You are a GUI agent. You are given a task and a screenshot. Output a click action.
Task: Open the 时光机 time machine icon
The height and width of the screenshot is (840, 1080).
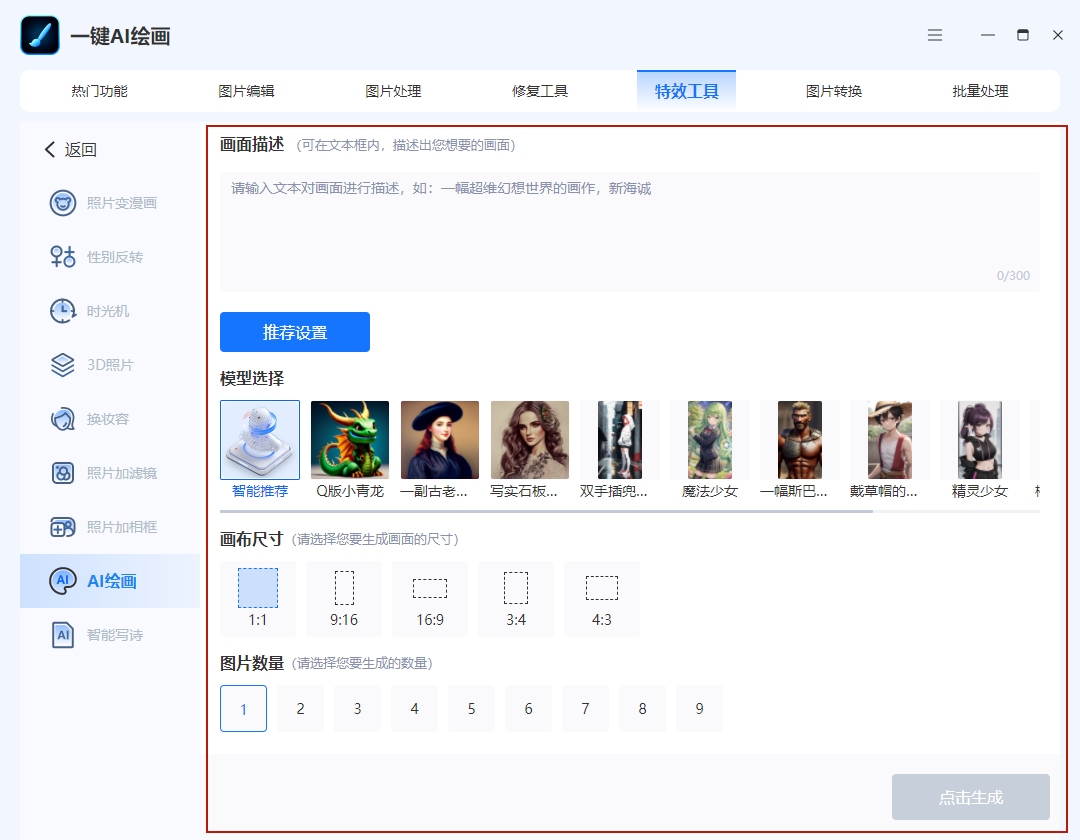pyautogui.click(x=63, y=311)
